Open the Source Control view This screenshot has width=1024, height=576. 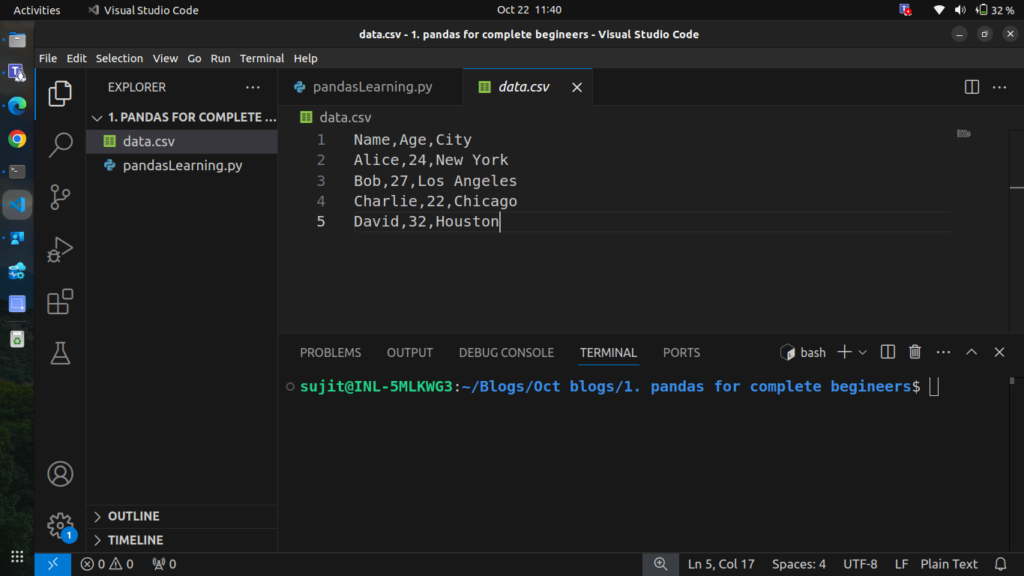[60, 196]
